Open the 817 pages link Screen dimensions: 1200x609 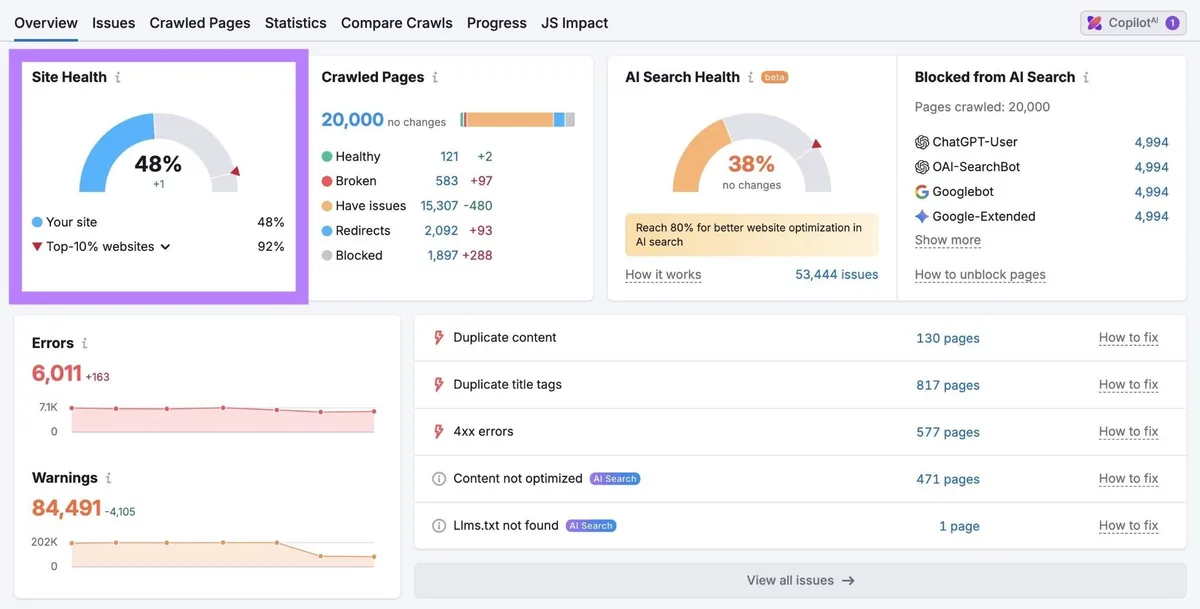[x=948, y=385]
